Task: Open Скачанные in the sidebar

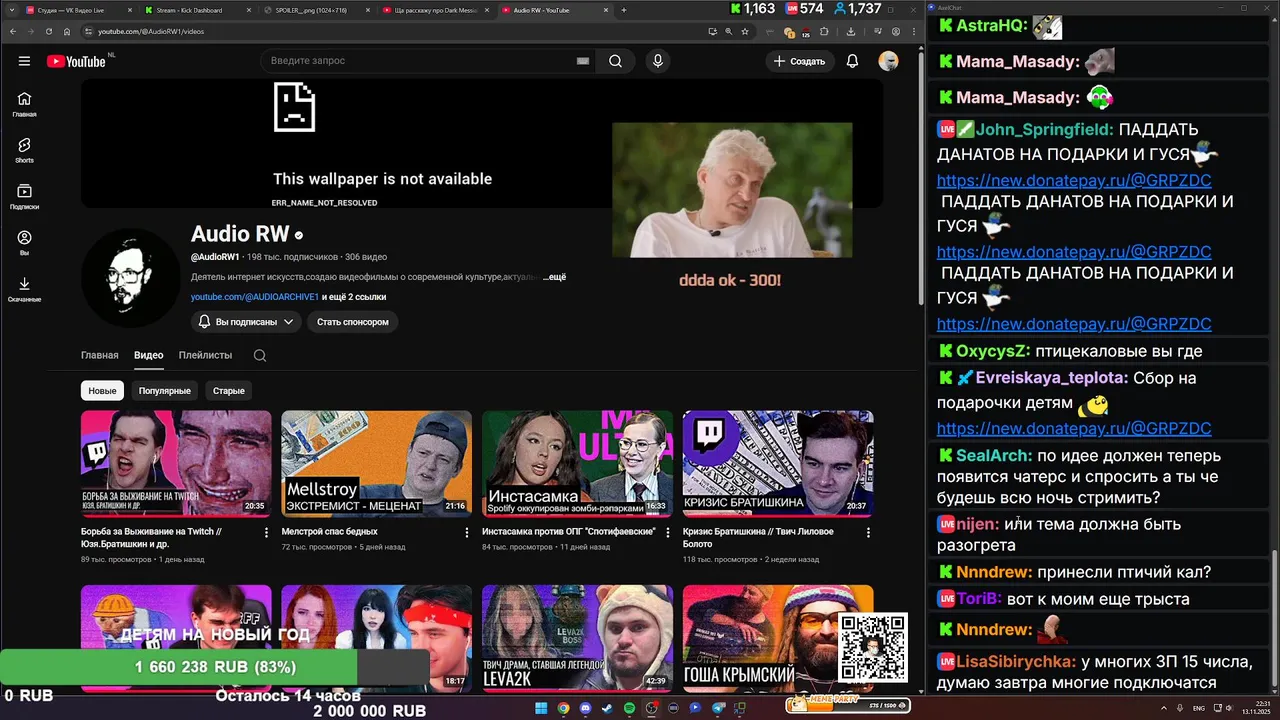Action: pos(24,289)
